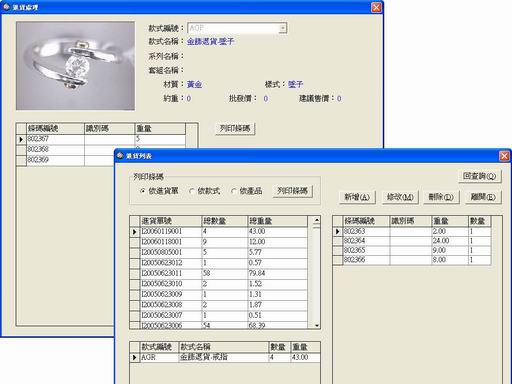Select row I20050623010
Viewport: 512px width, 384px height.
[218, 284]
